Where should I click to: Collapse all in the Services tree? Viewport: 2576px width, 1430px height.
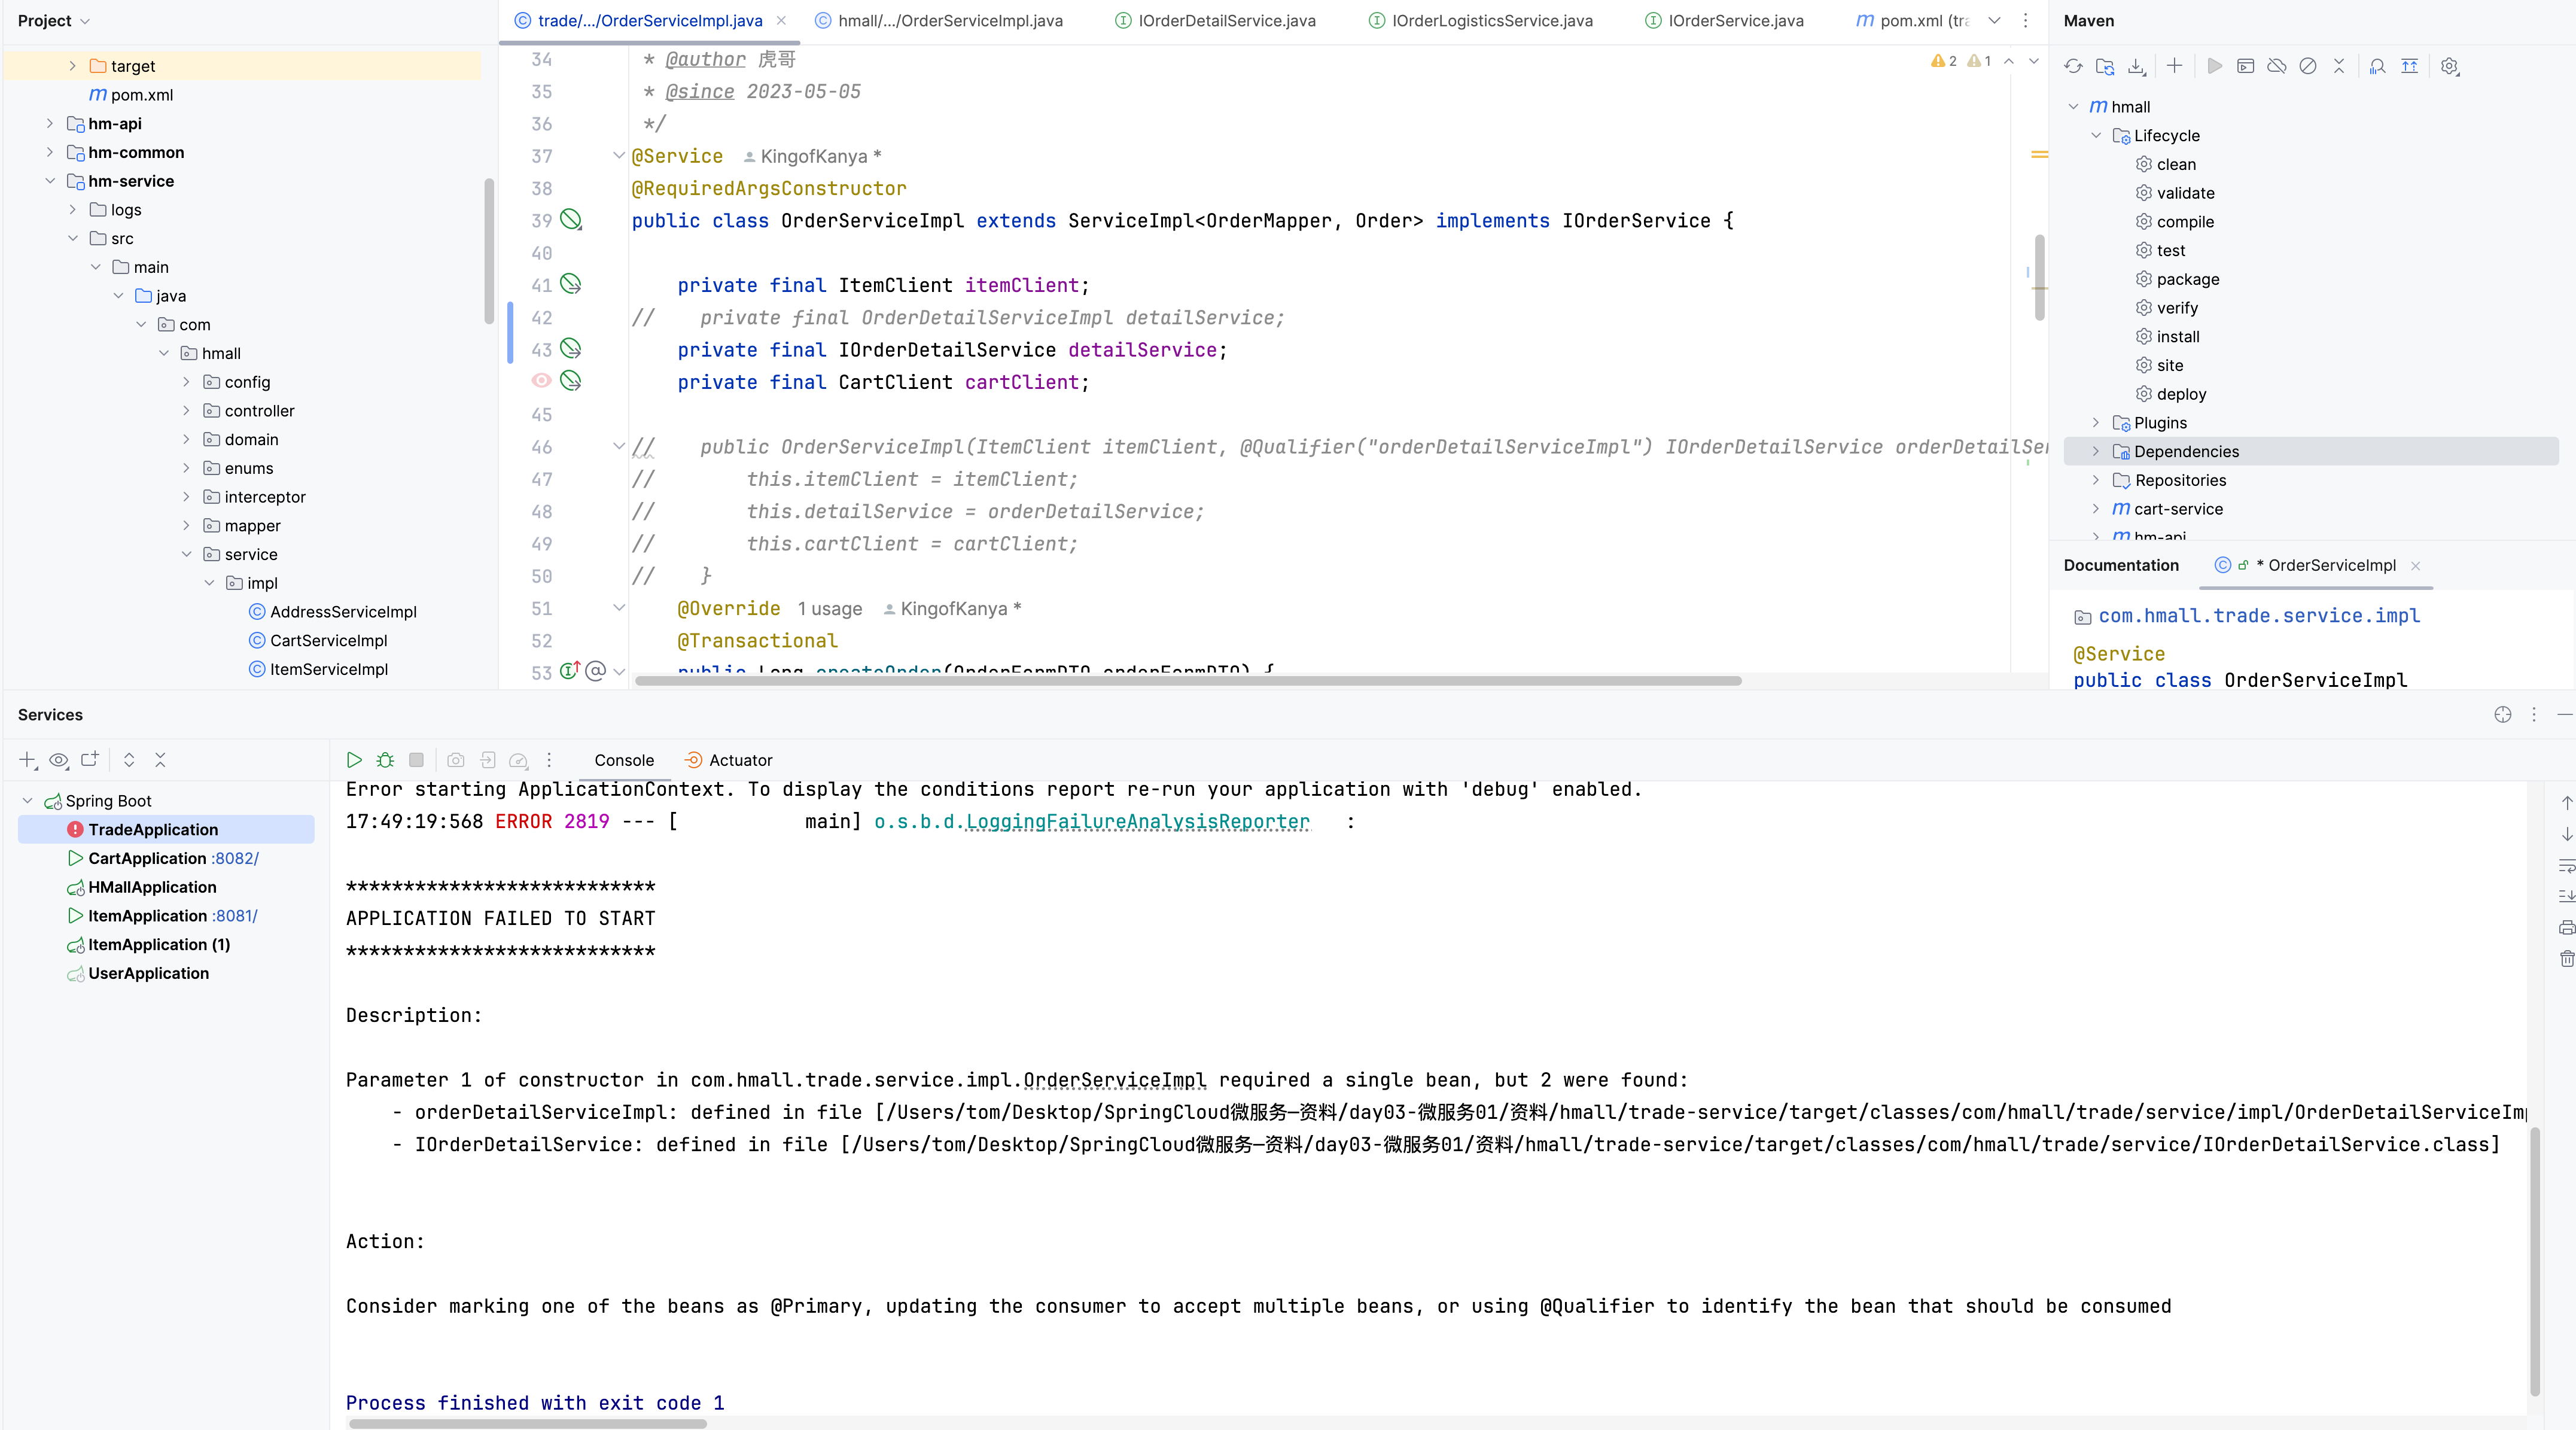[x=160, y=760]
